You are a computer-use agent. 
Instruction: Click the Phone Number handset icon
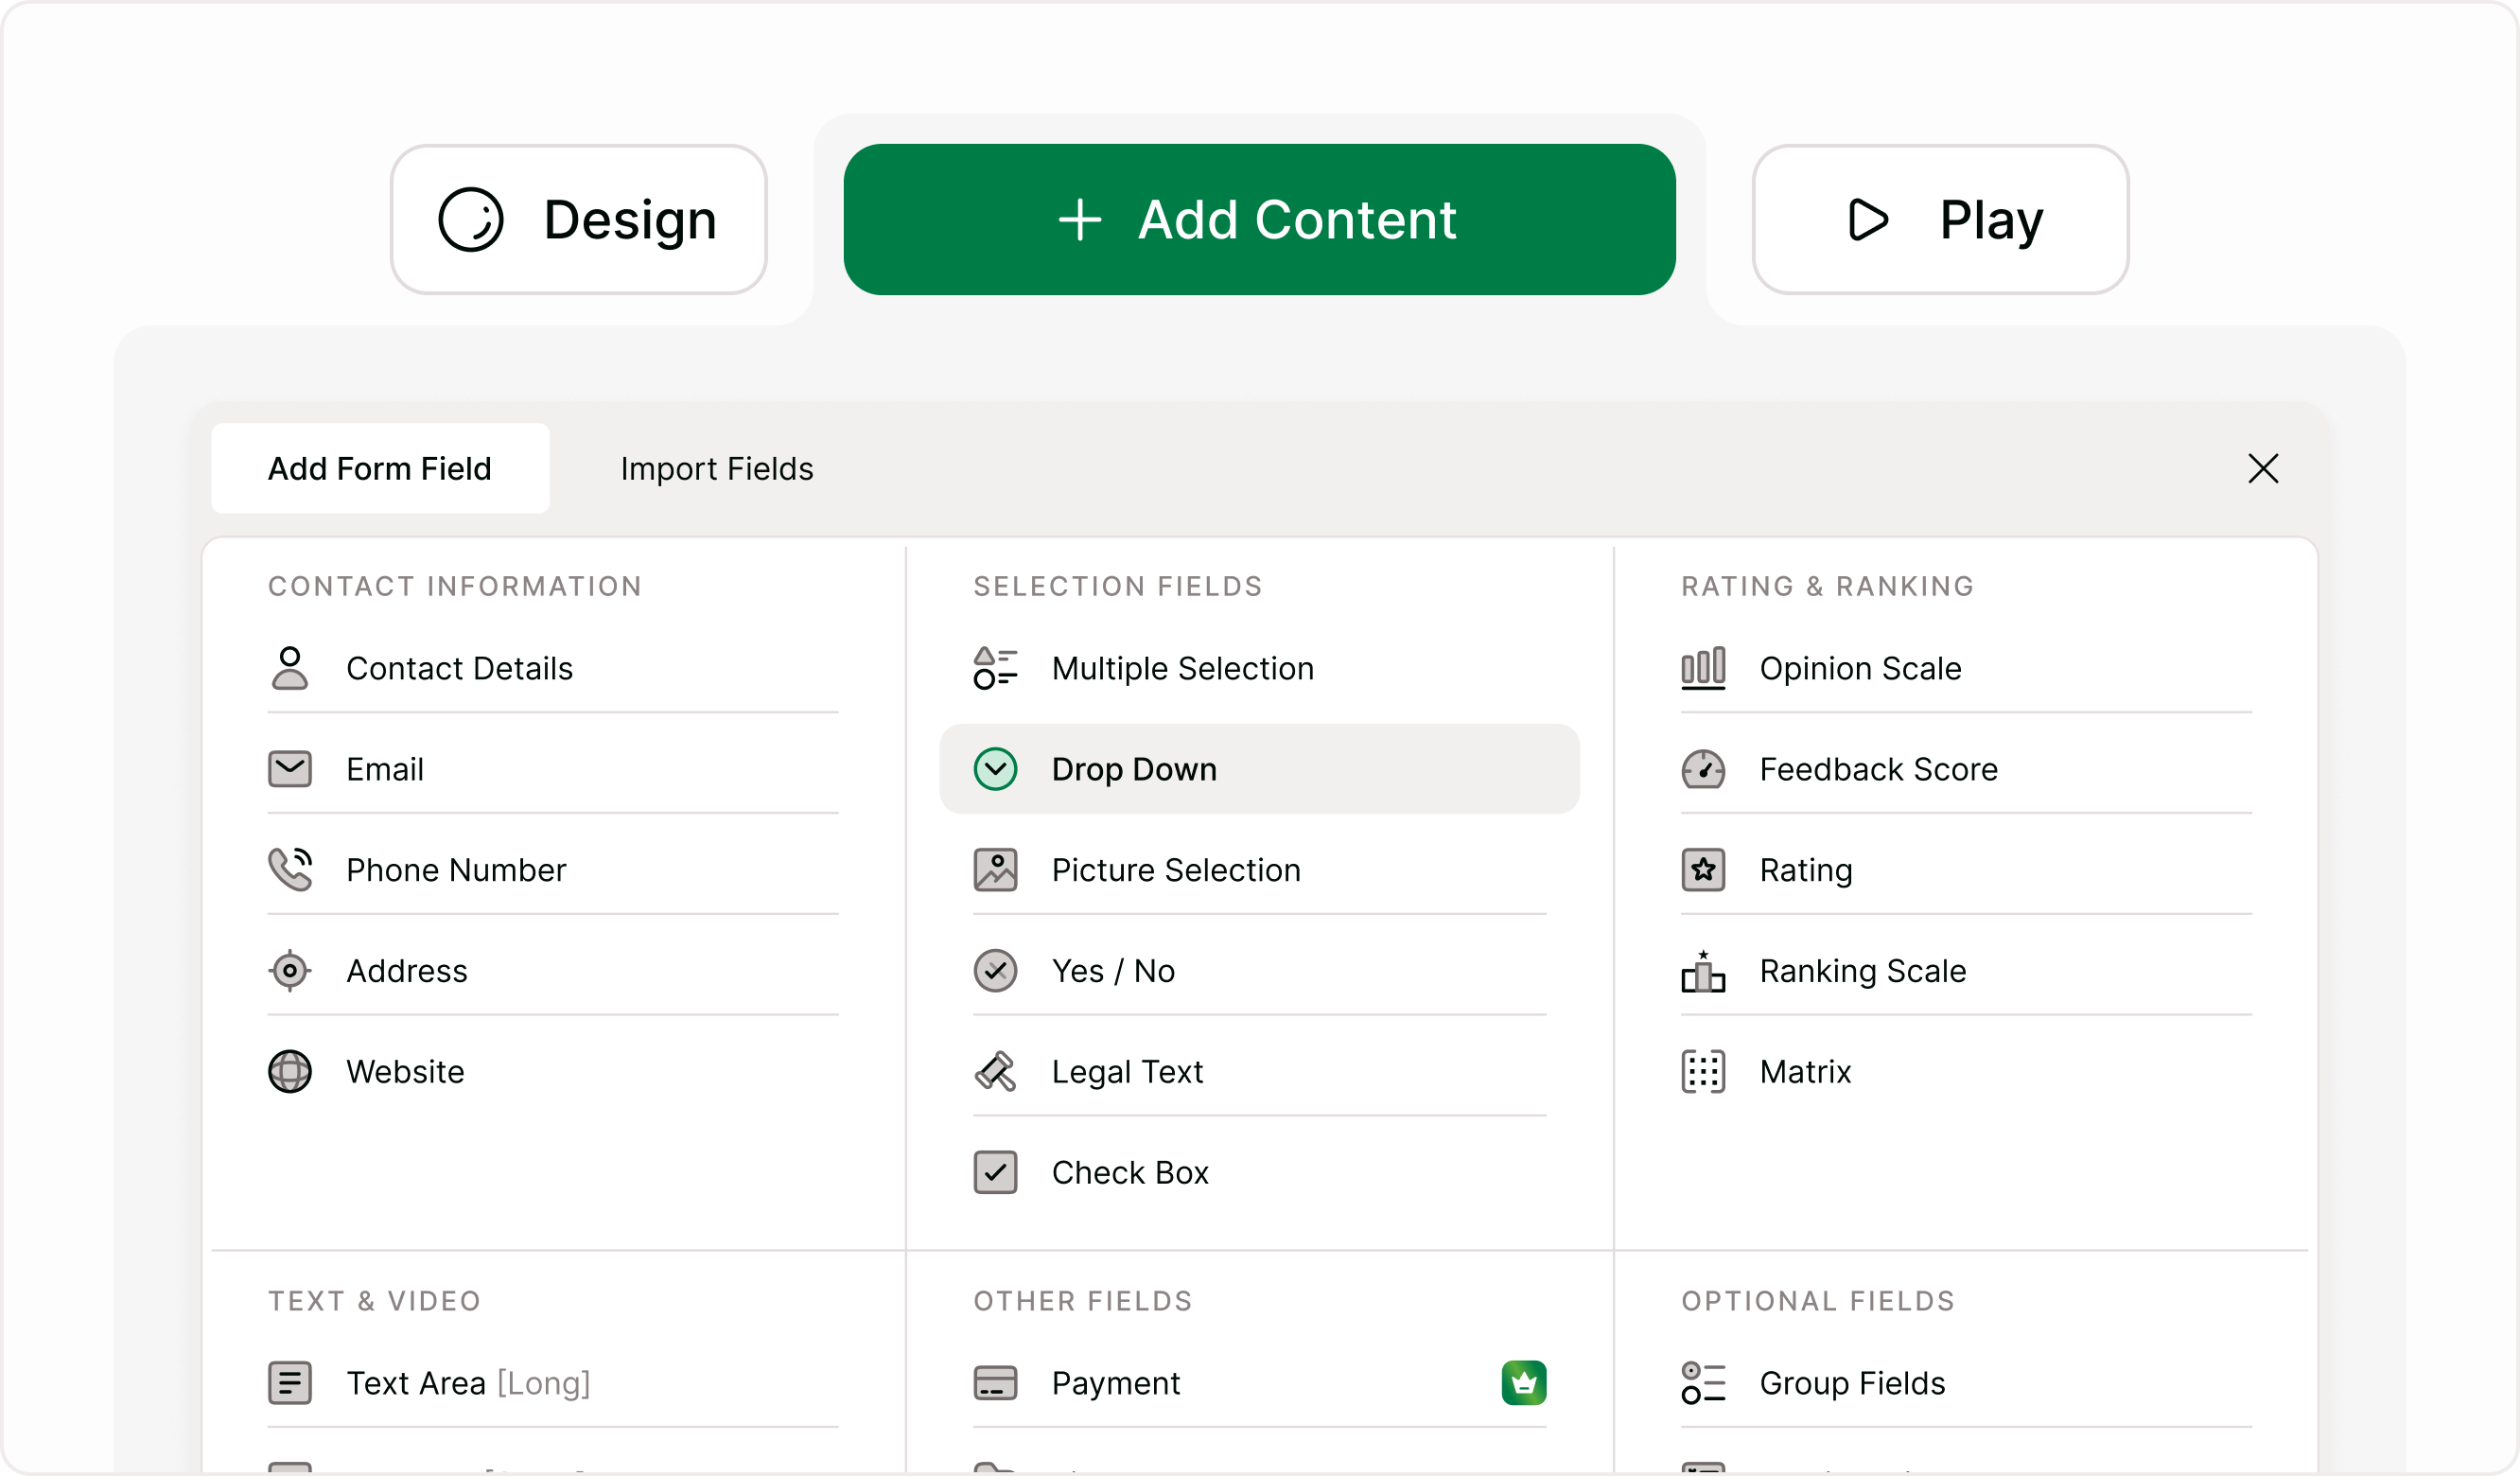click(x=290, y=870)
